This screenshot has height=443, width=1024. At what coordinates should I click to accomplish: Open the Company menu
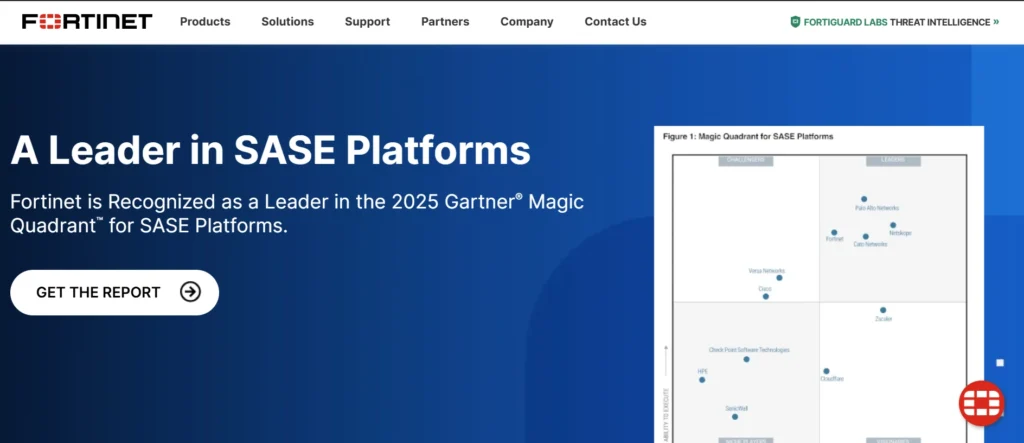tap(526, 22)
